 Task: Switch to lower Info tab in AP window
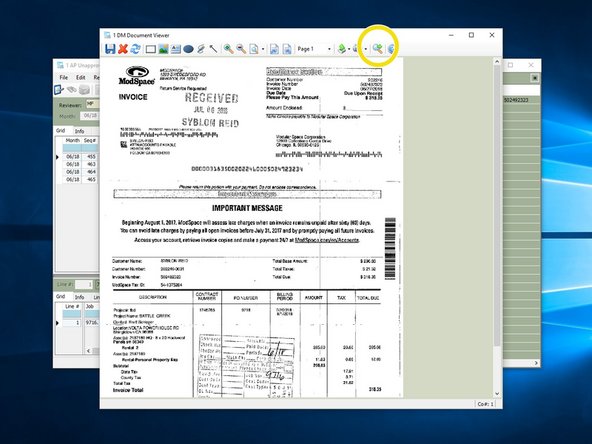pos(79,297)
